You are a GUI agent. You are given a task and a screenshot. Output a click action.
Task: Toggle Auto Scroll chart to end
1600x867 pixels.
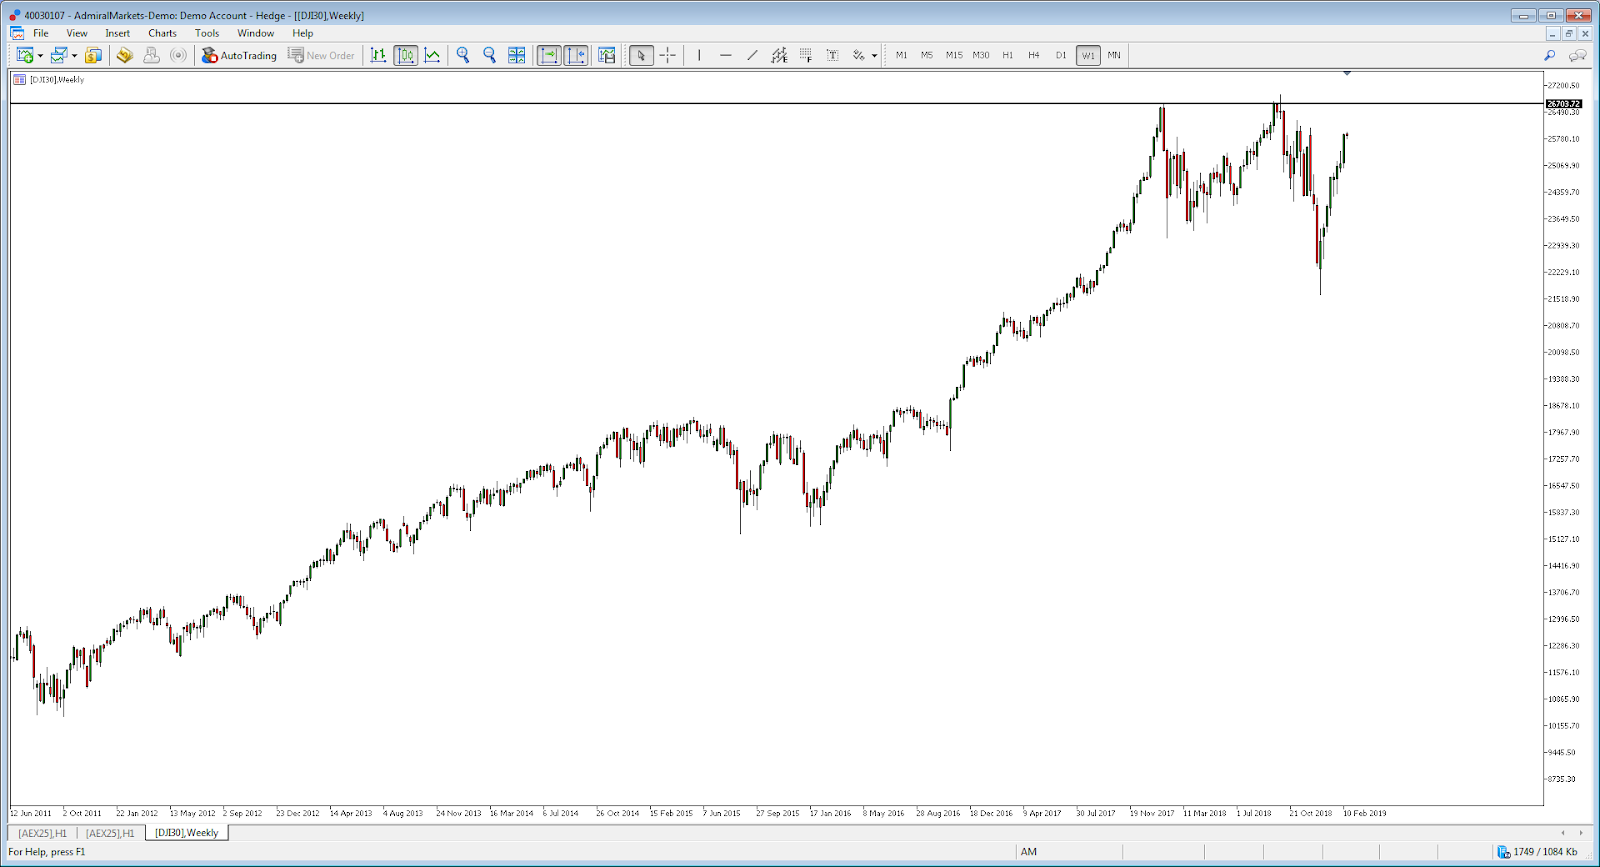[x=549, y=55]
